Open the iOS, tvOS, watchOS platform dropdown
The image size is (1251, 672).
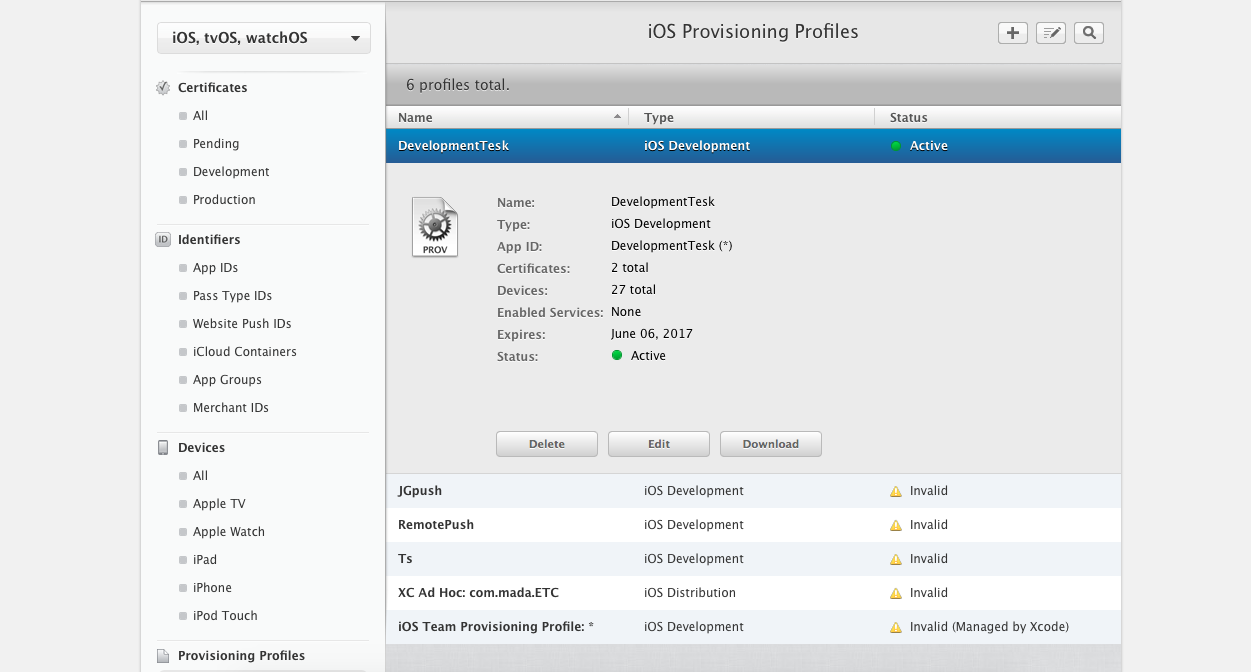(x=264, y=39)
